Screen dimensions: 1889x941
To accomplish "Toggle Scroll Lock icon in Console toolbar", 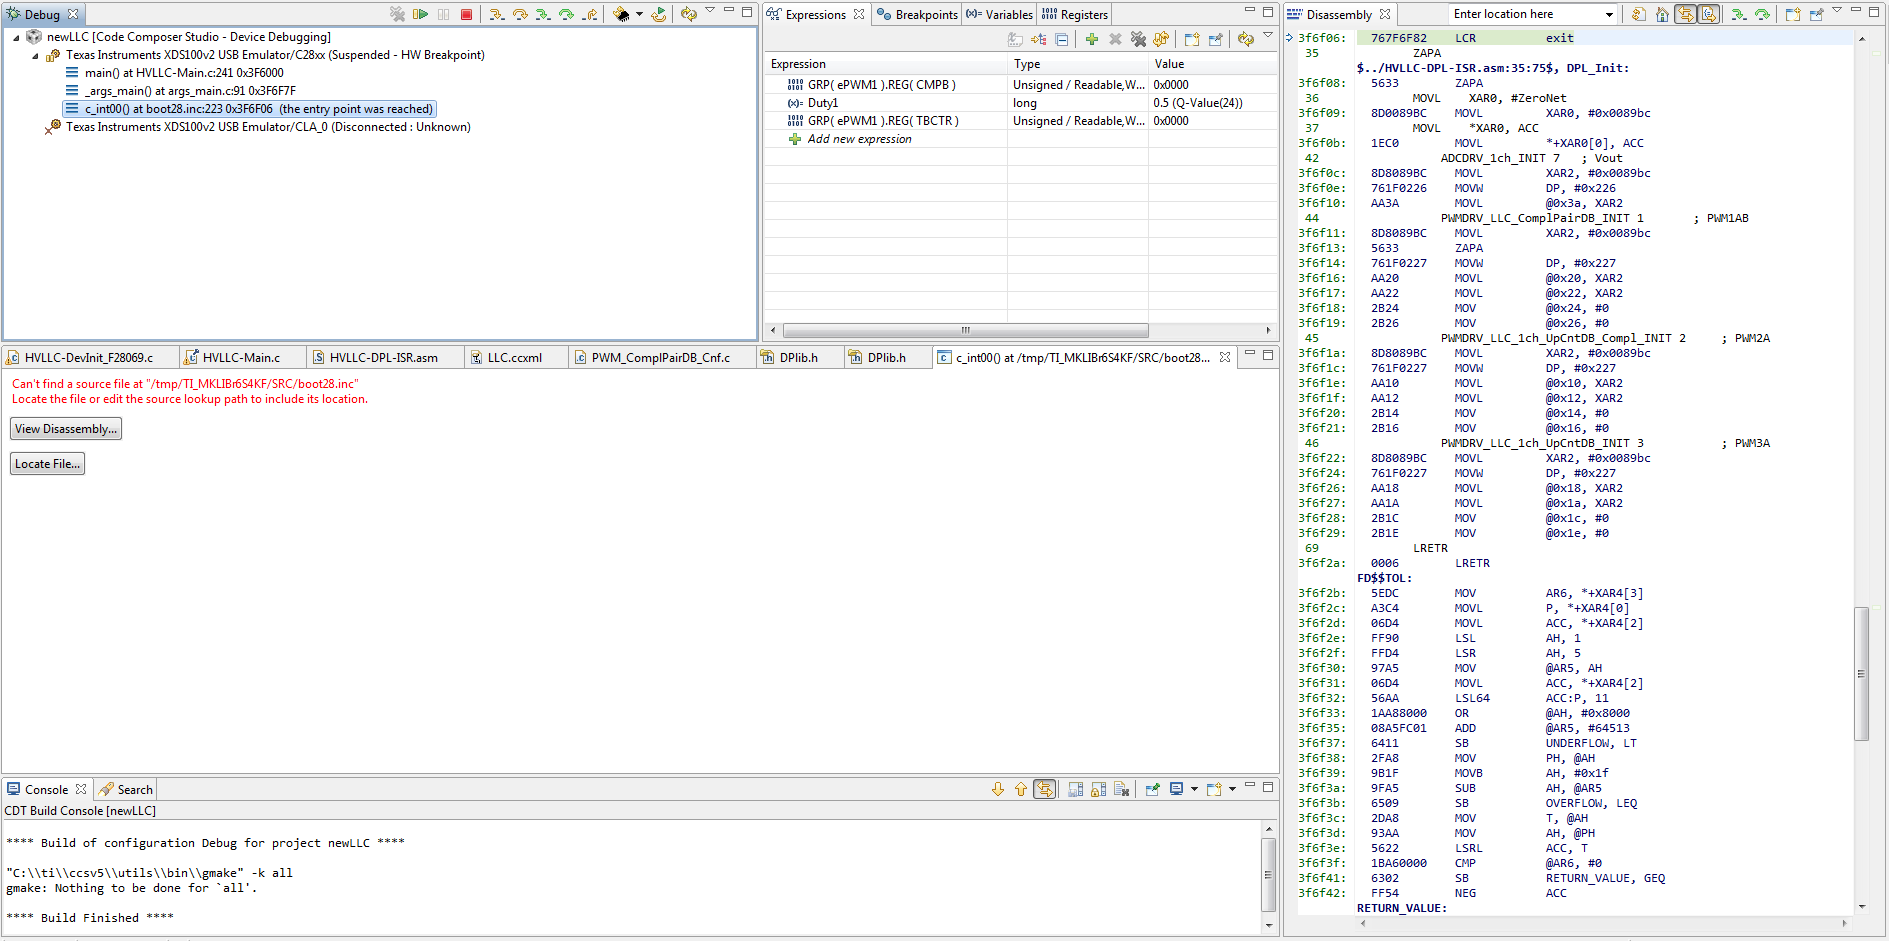I will 1098,789.
